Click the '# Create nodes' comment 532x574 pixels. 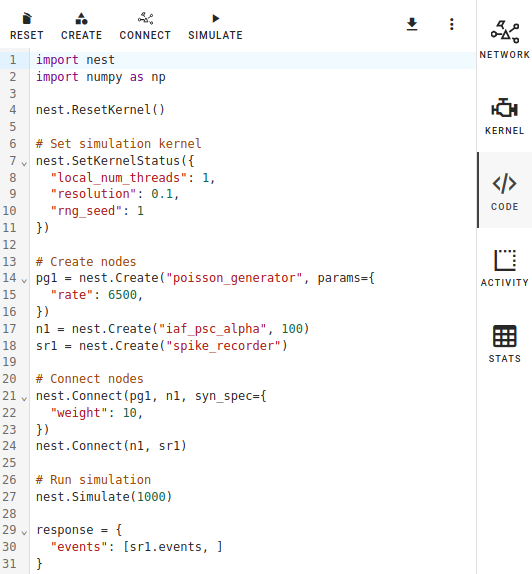(x=86, y=262)
